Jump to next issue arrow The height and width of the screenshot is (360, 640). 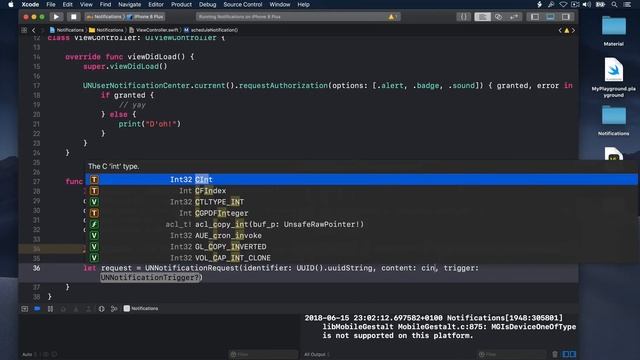(x=573, y=30)
